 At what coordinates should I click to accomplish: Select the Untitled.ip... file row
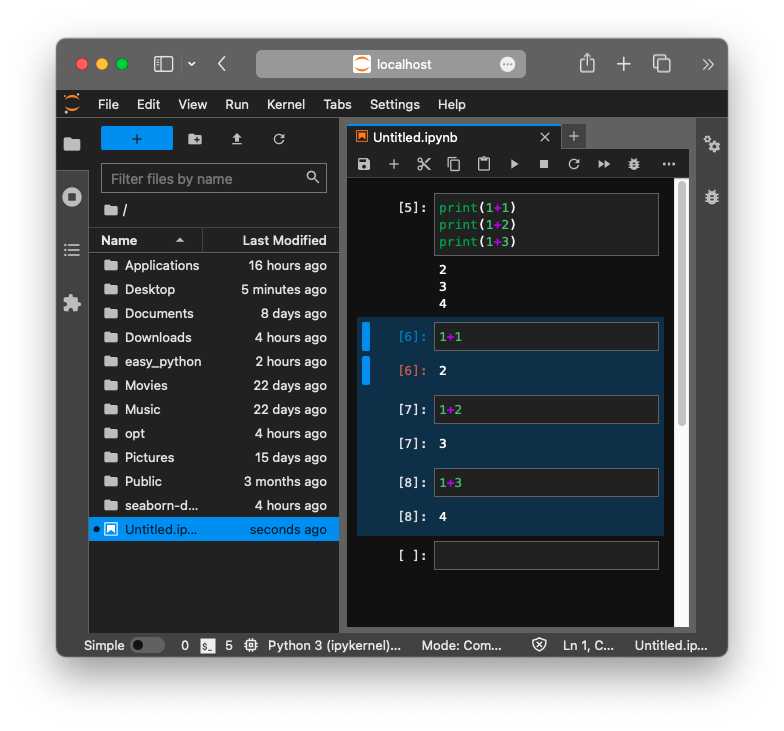[x=214, y=530]
